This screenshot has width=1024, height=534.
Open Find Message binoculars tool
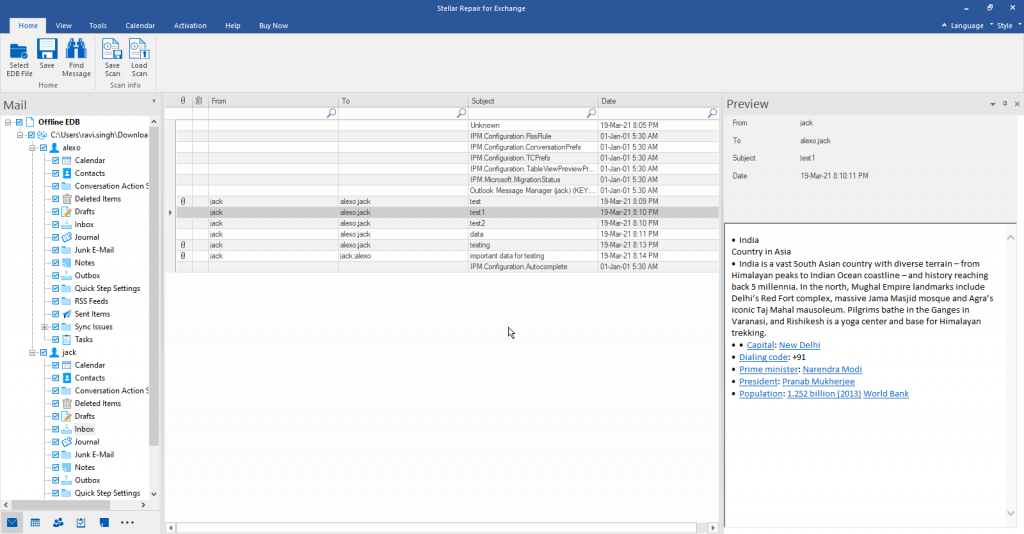pyautogui.click(x=76, y=58)
